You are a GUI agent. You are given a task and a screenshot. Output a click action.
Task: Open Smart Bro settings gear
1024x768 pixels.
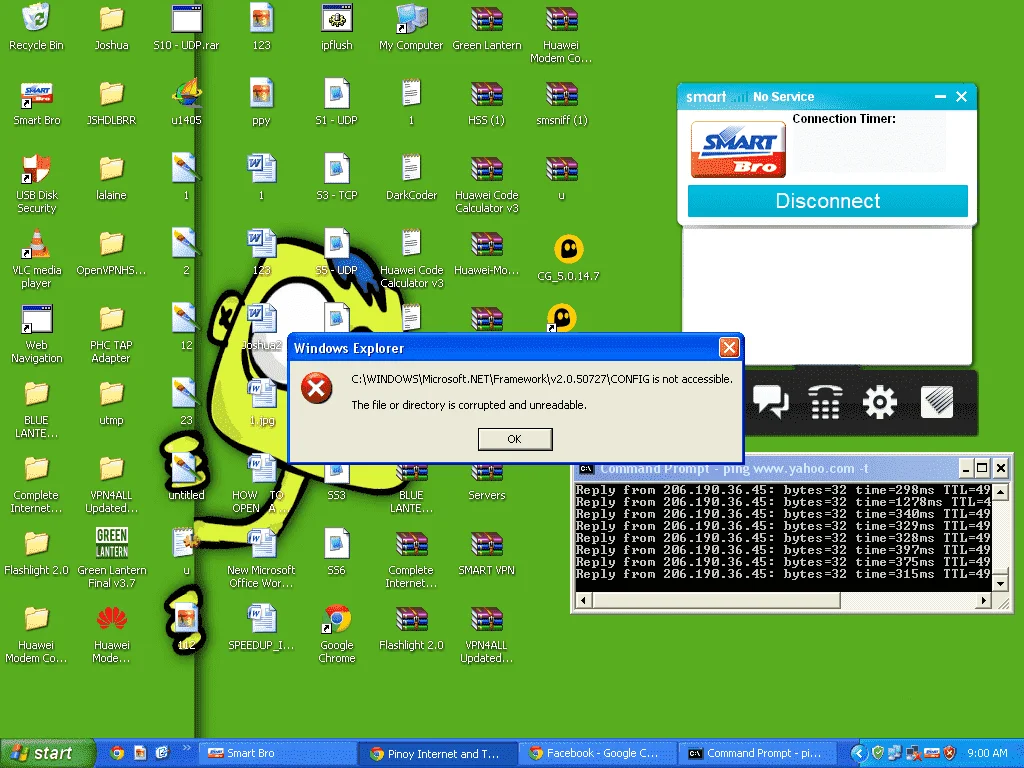click(880, 402)
